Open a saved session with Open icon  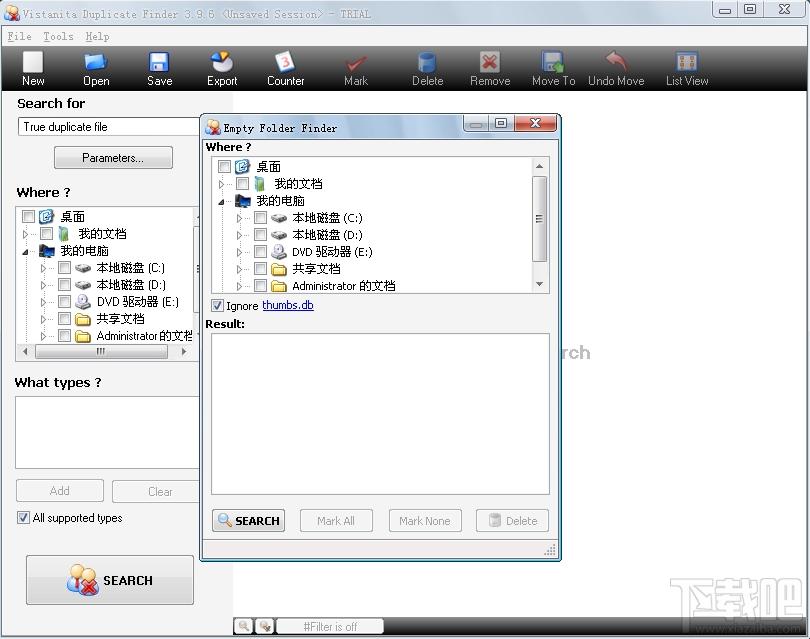click(x=96, y=63)
